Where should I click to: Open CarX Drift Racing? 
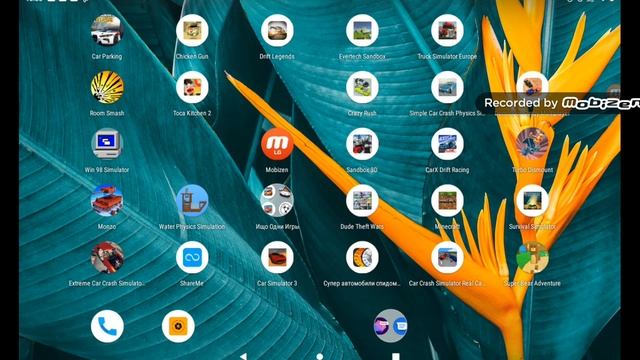447,144
